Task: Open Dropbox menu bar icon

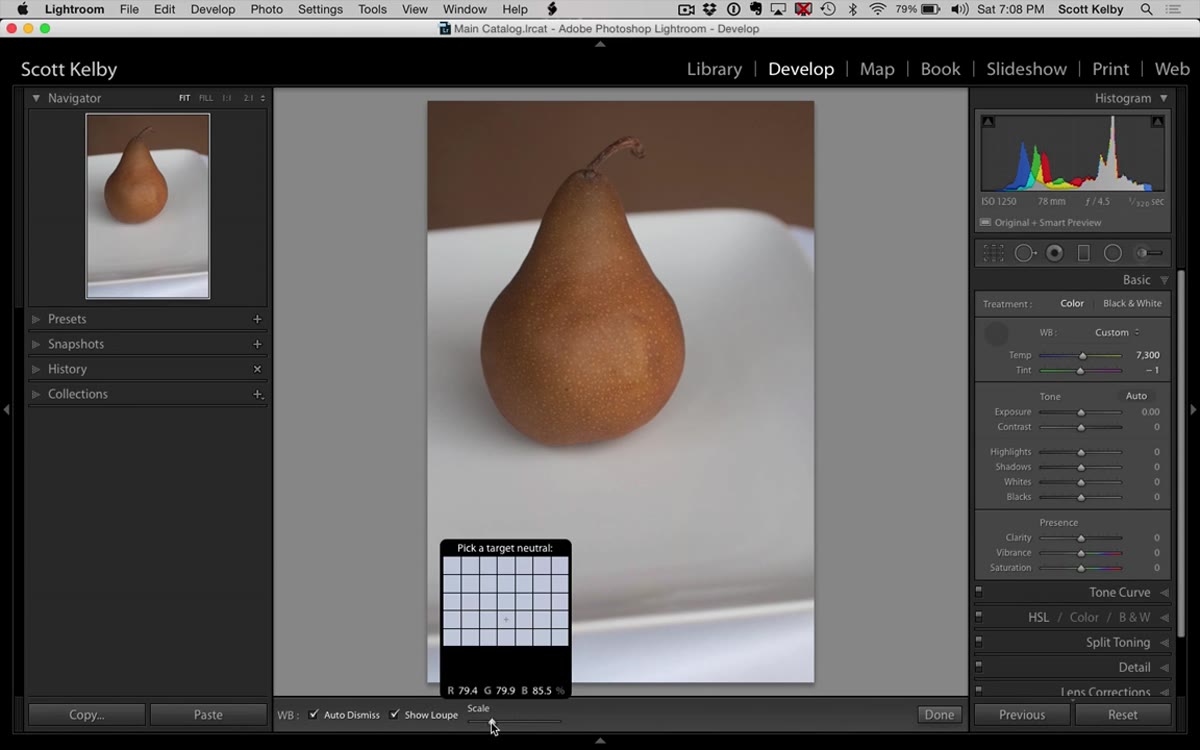Action: [x=709, y=9]
